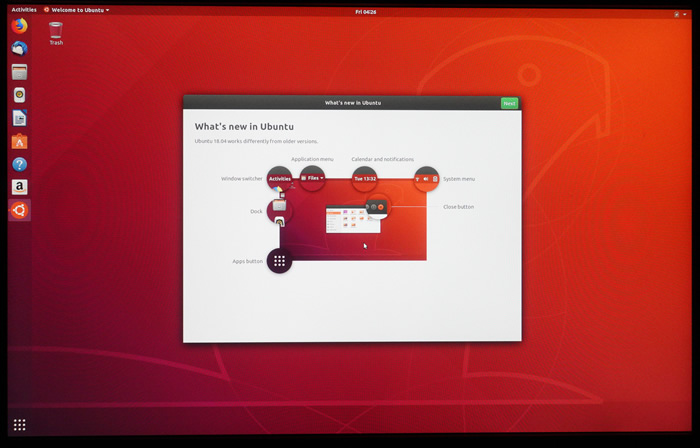700x448 pixels.
Task: Open Firefox from the dock
Action: point(19,26)
